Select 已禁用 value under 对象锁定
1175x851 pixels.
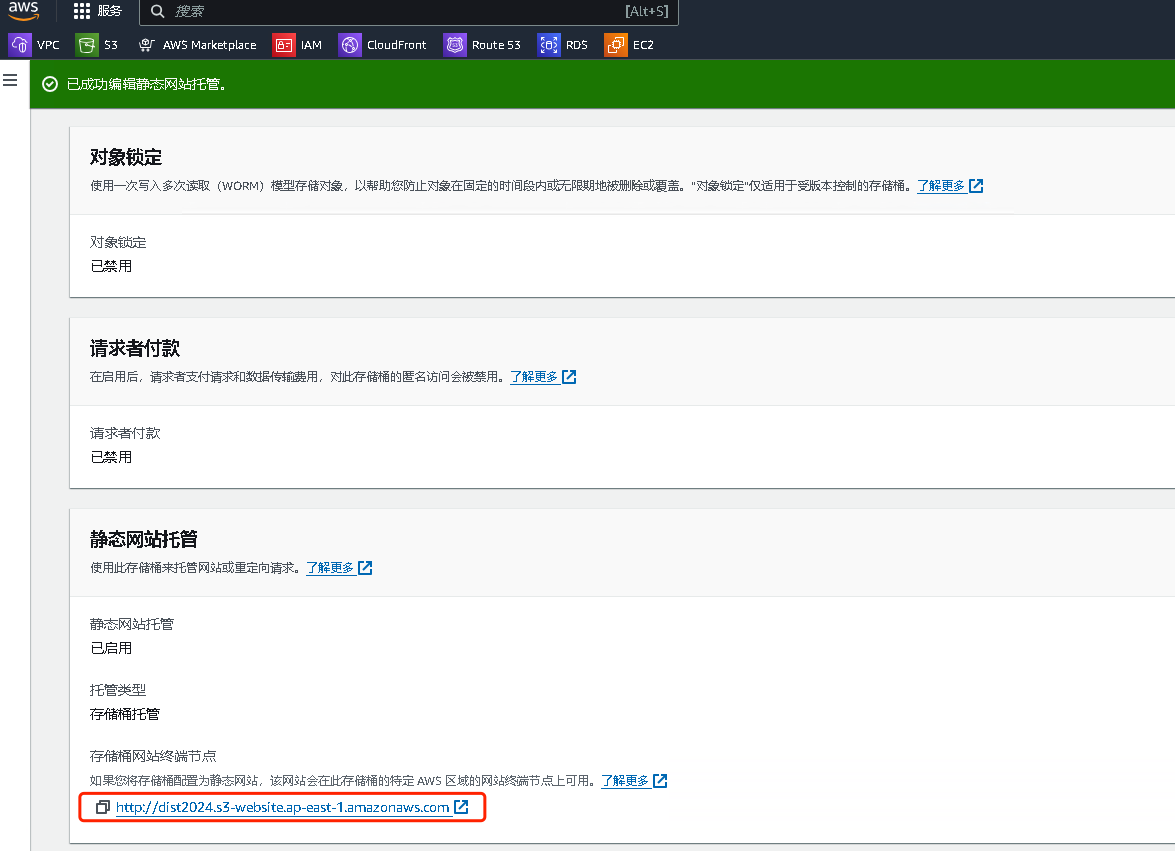click(x=111, y=266)
